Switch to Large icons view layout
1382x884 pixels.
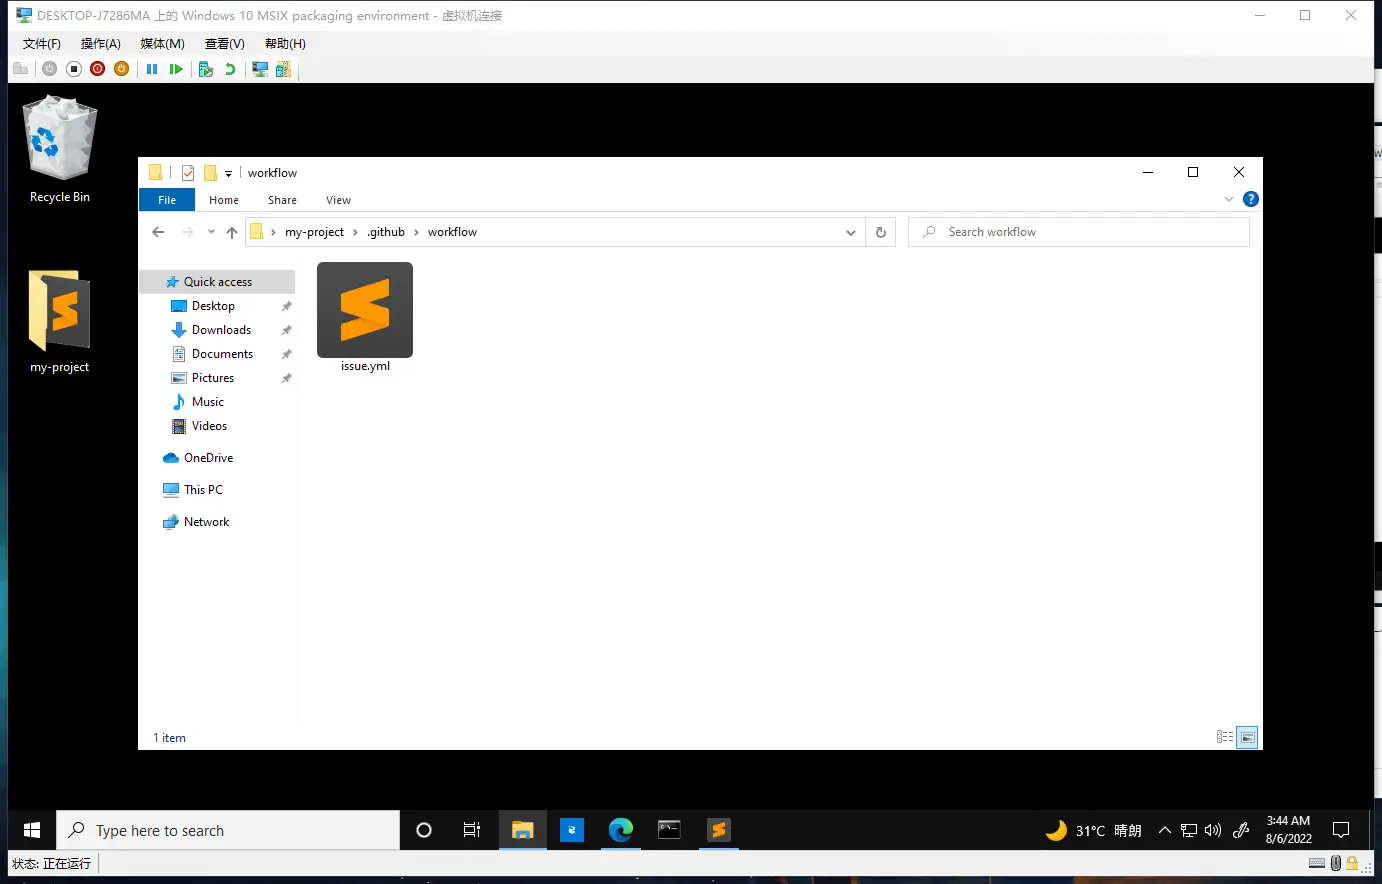[x=1247, y=737]
